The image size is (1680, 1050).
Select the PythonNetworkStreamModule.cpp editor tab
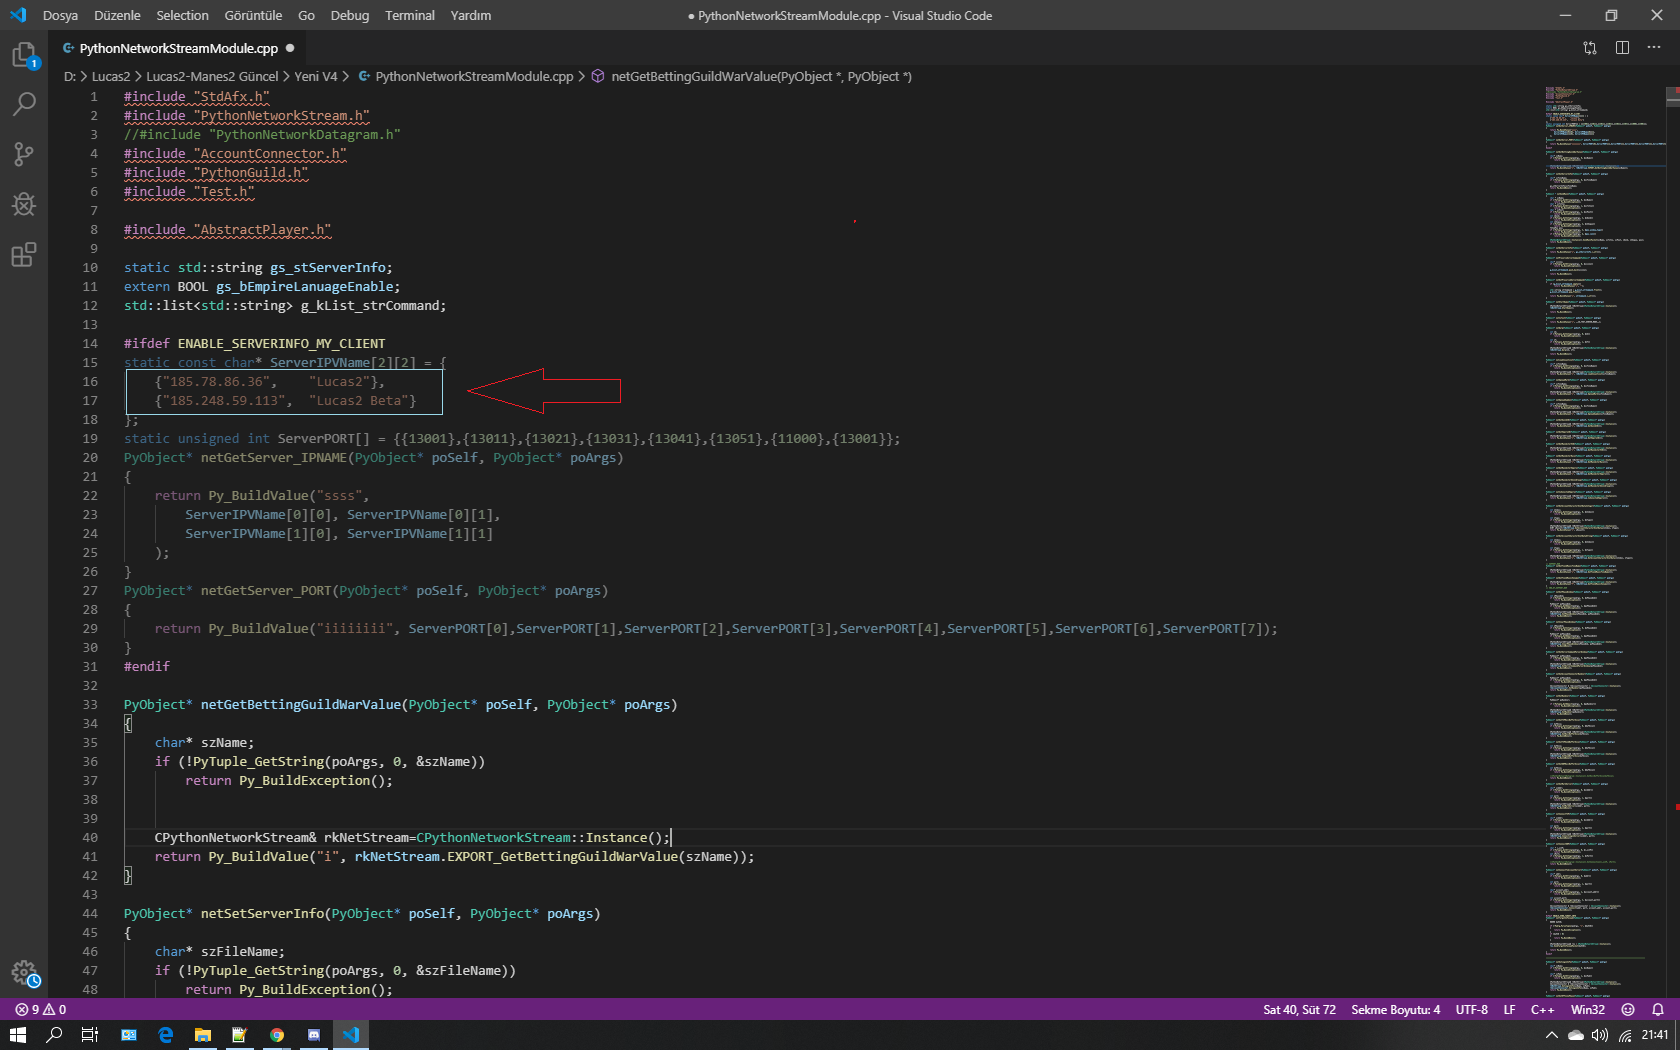[178, 48]
